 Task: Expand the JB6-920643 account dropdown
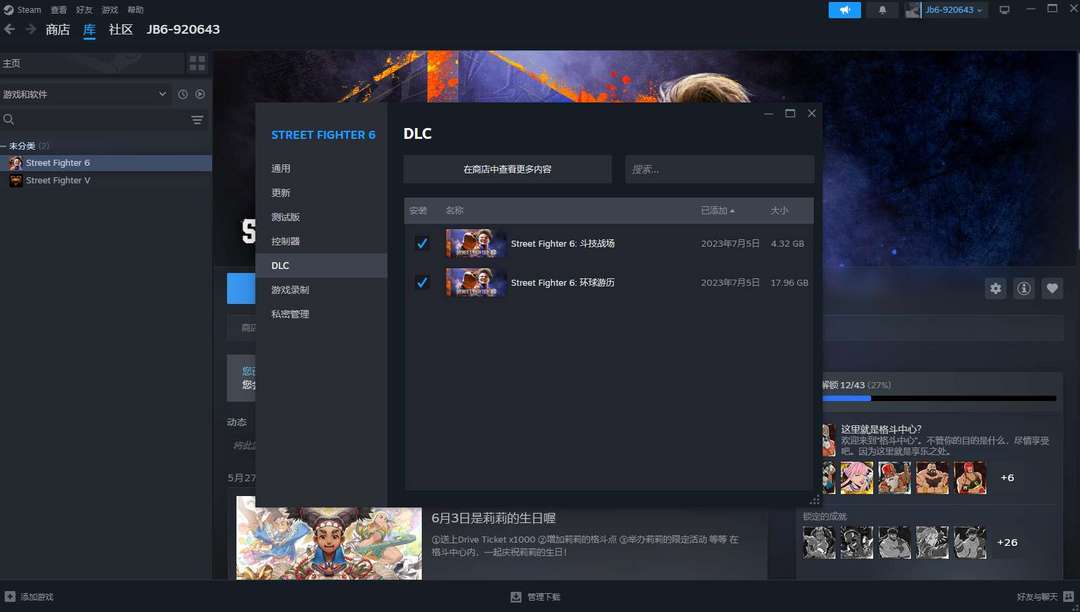pyautogui.click(x=946, y=10)
